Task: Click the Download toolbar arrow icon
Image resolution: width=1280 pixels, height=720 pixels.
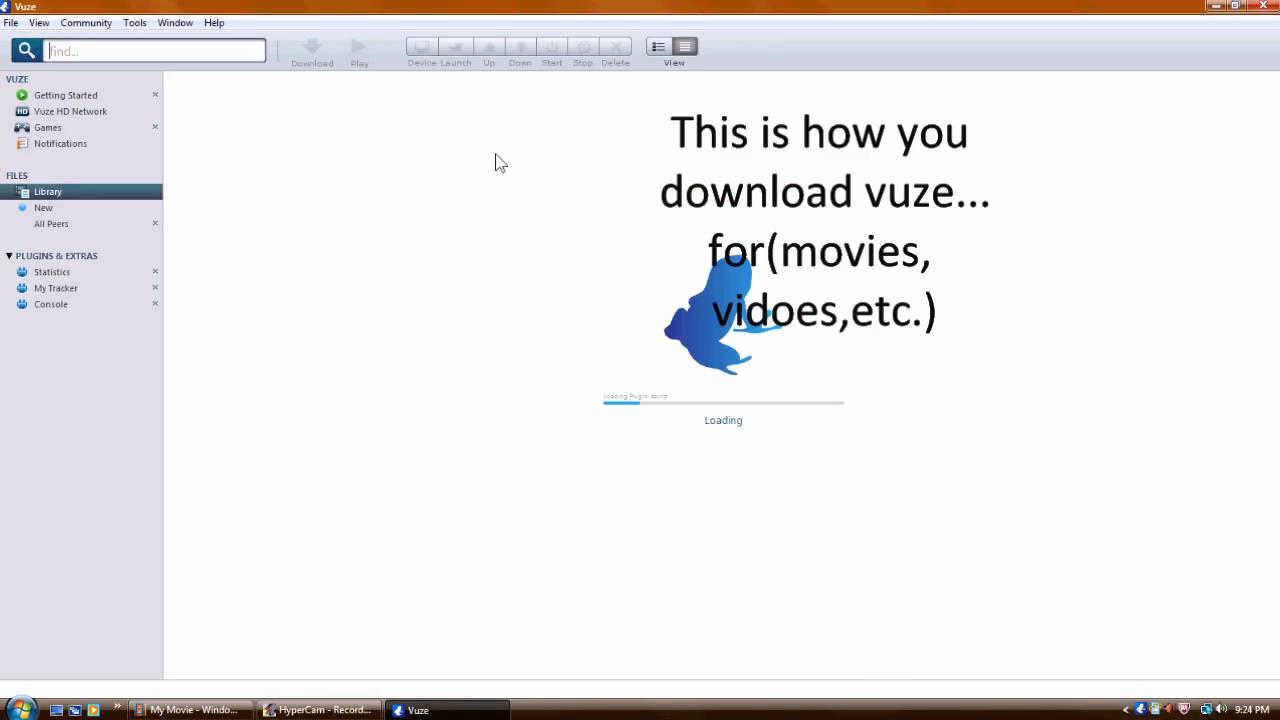Action: pos(312,47)
